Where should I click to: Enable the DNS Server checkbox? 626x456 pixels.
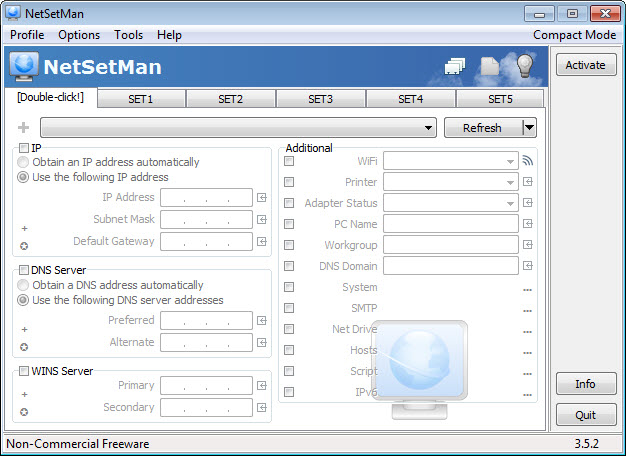coord(24,270)
